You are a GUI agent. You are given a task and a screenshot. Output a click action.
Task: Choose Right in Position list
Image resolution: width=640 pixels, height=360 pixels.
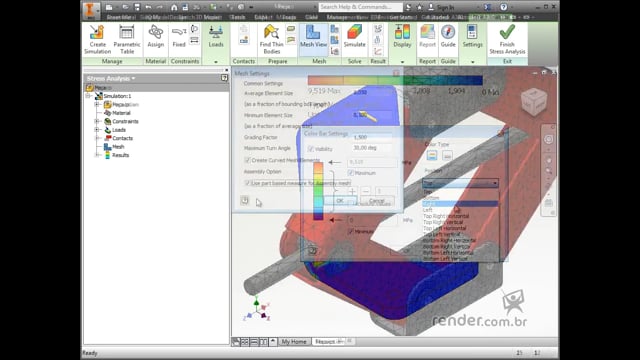click(460, 204)
